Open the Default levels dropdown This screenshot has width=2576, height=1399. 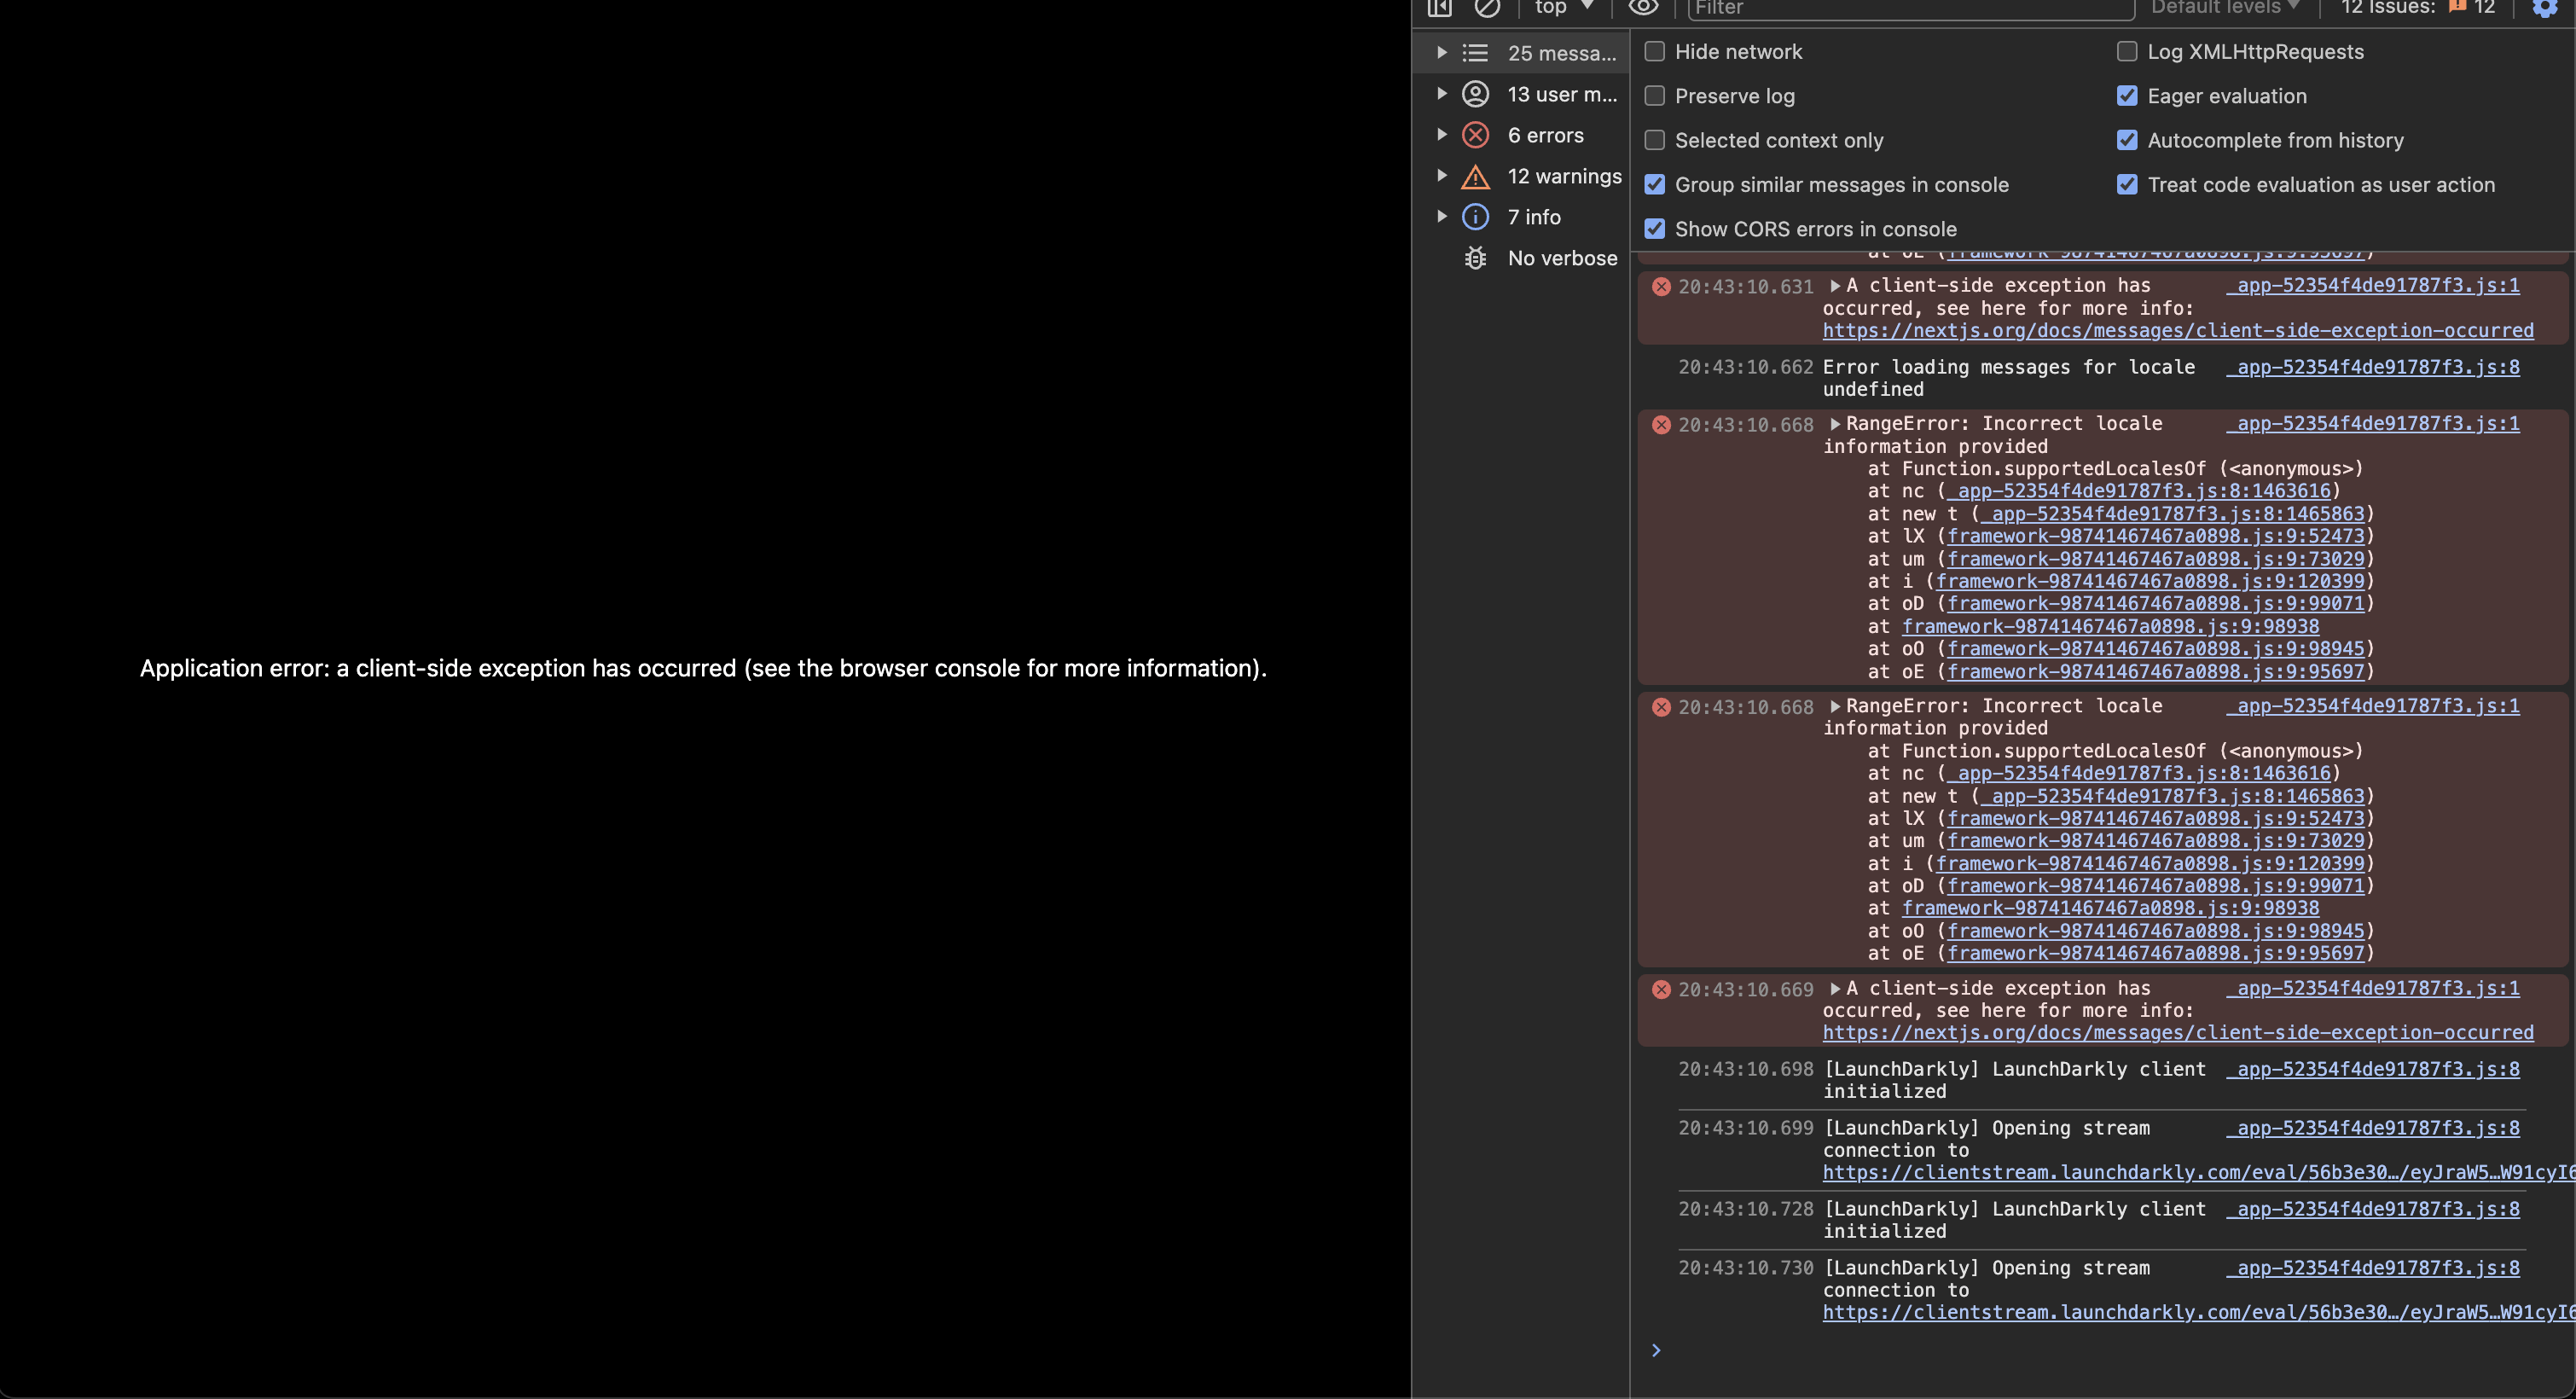(x=2224, y=8)
